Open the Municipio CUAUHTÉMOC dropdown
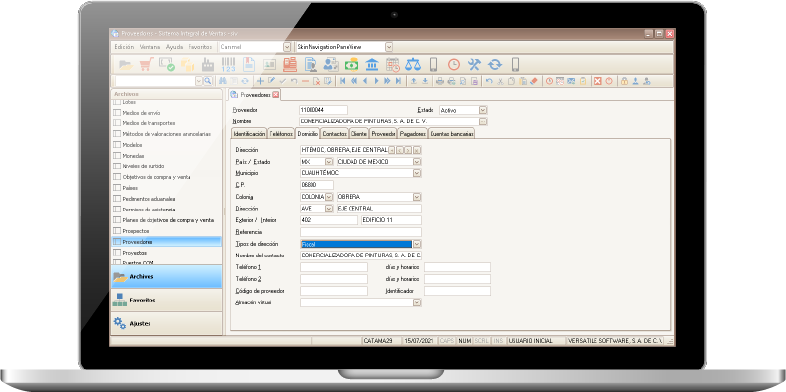This screenshot has width=786, height=392. [x=417, y=173]
